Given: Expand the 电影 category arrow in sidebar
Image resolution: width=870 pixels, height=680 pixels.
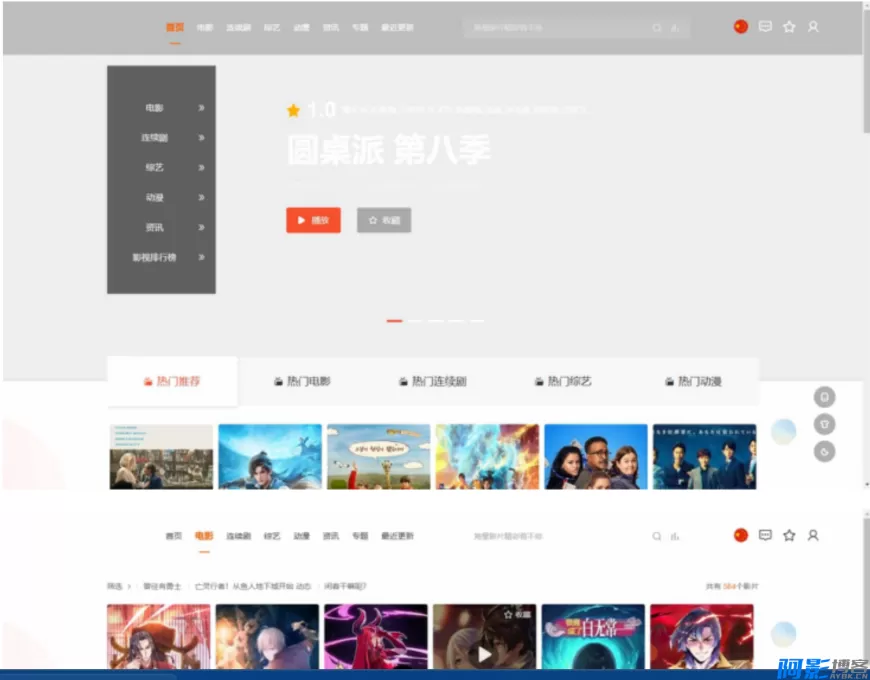Looking at the screenshot, I should pos(201,107).
